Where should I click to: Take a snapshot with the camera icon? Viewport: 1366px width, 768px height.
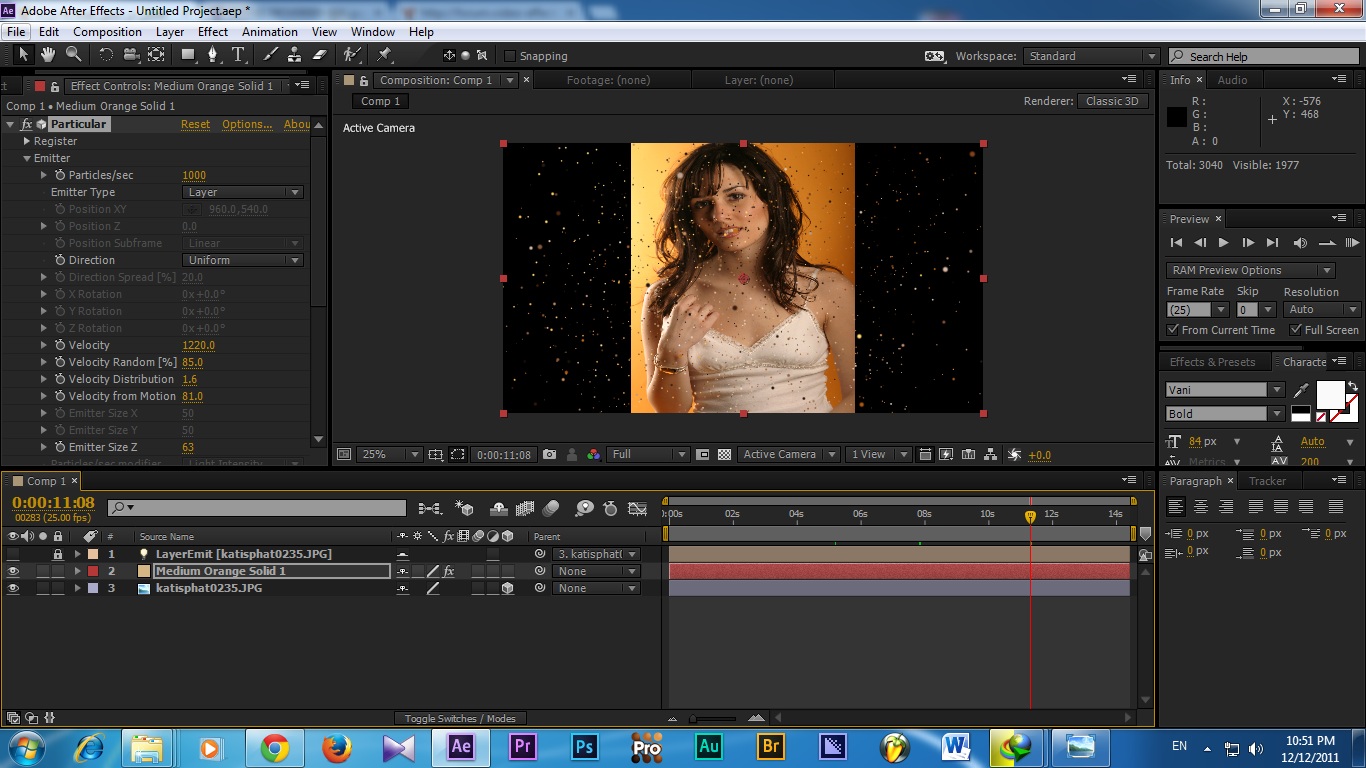point(549,454)
